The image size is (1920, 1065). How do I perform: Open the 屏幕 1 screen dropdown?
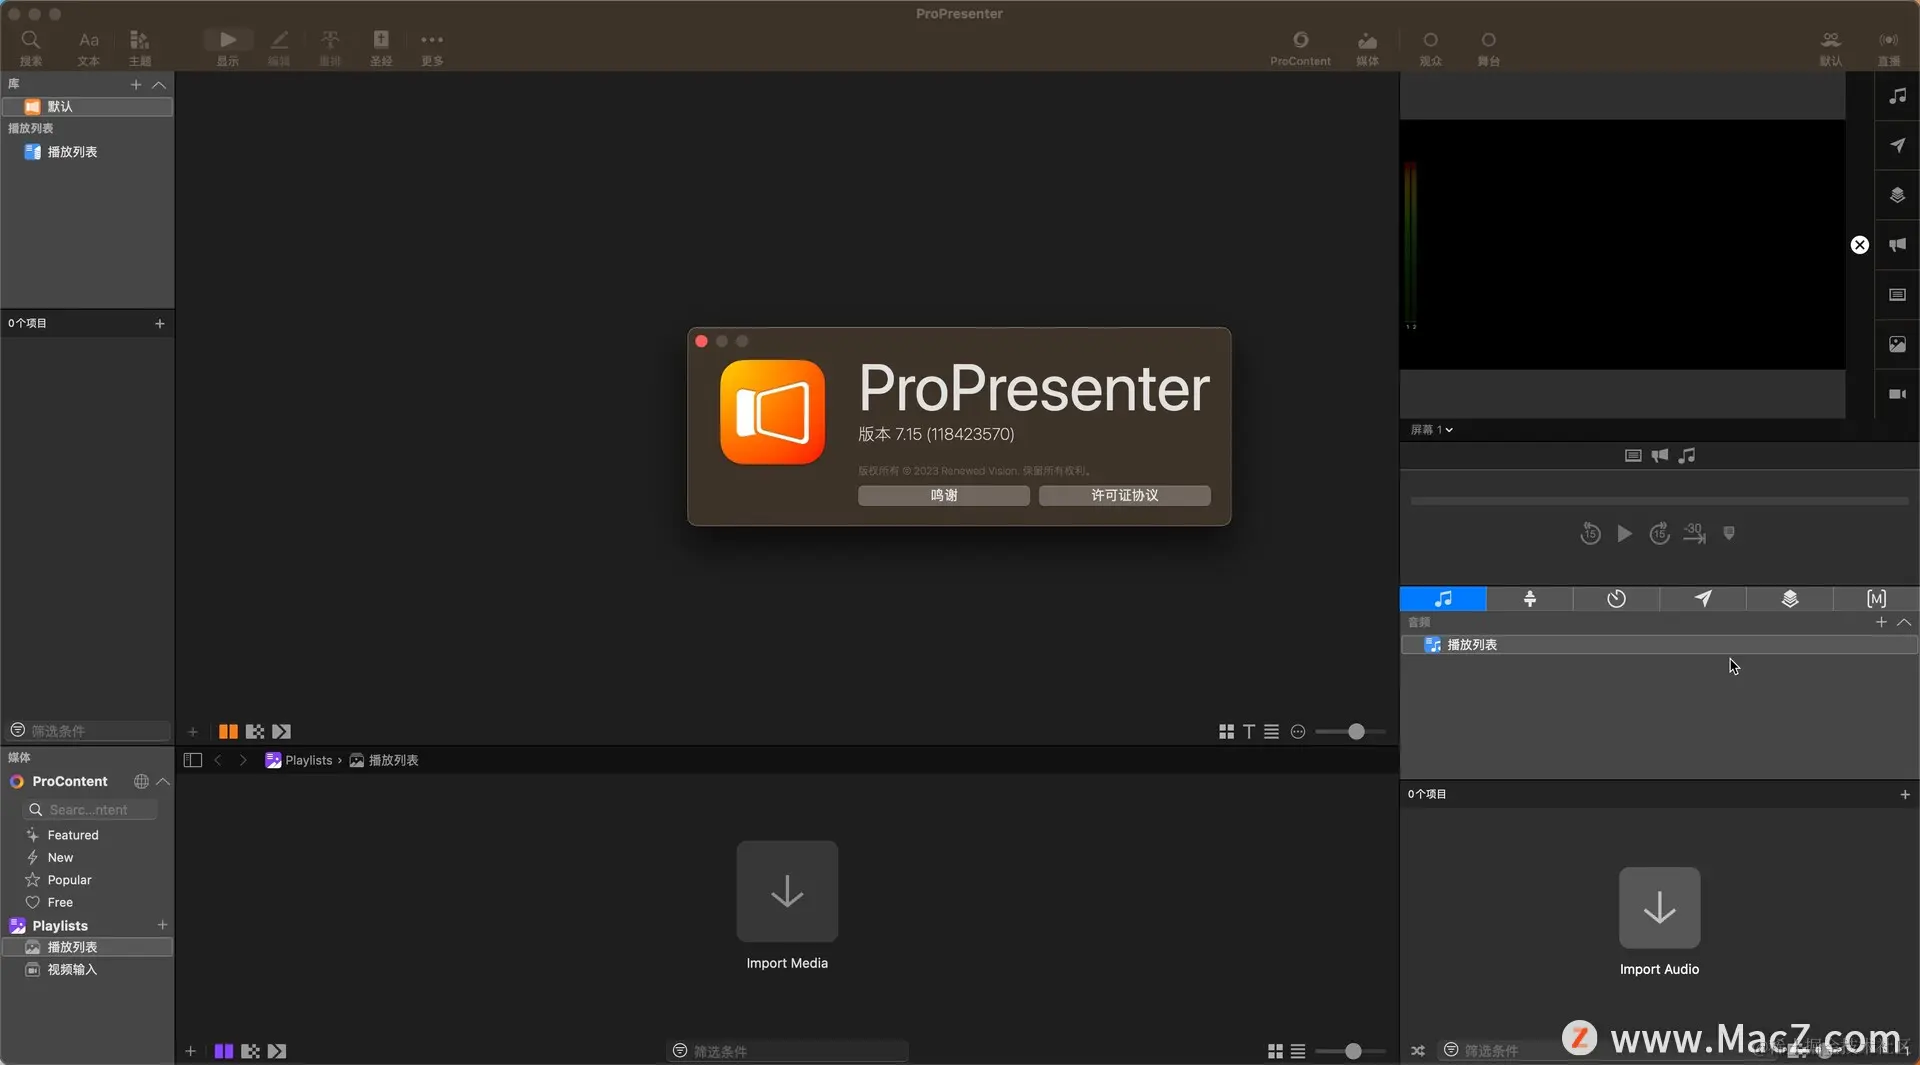(x=1432, y=430)
